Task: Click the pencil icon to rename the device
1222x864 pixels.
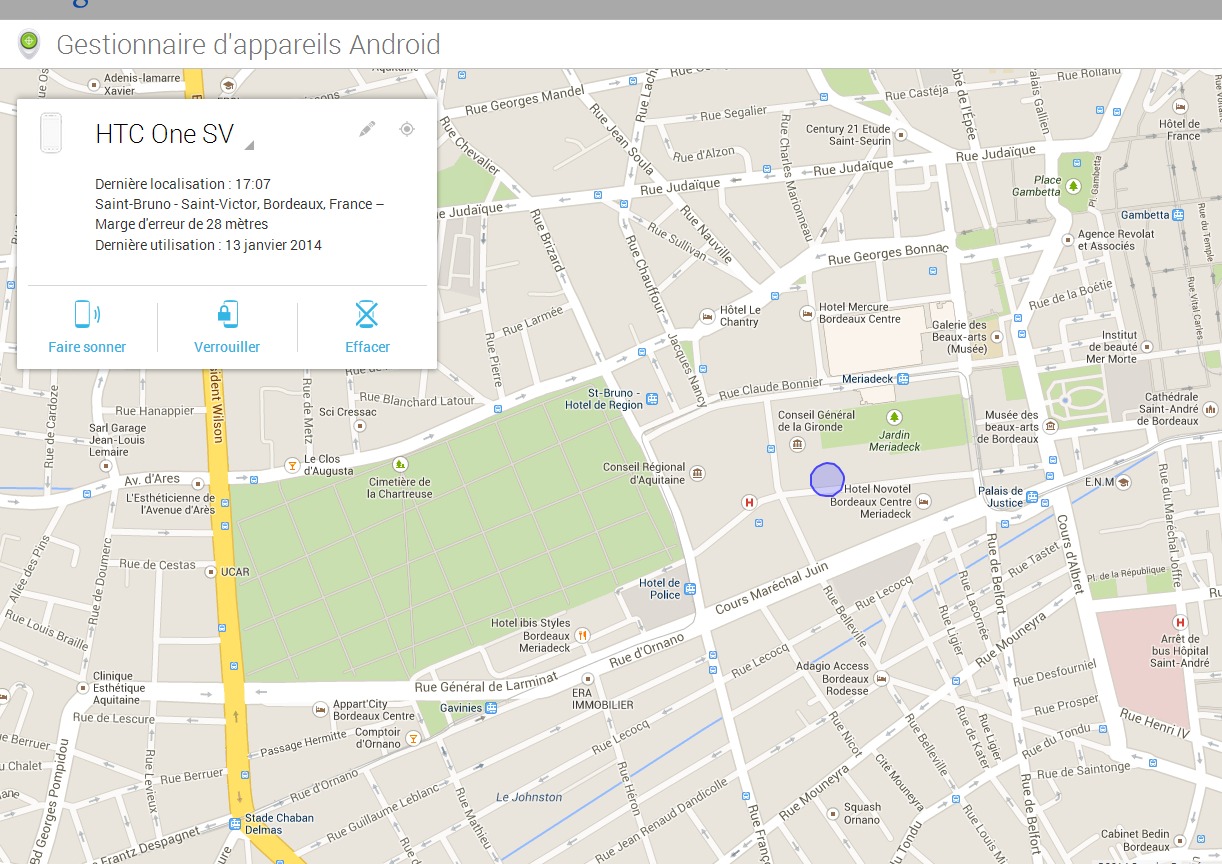Action: [x=367, y=129]
